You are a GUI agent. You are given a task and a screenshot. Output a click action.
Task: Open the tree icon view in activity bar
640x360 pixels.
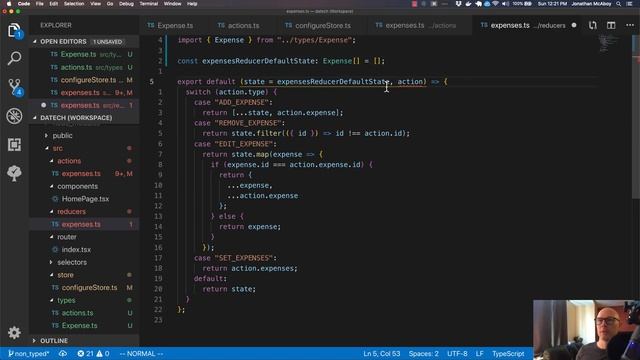point(14,173)
